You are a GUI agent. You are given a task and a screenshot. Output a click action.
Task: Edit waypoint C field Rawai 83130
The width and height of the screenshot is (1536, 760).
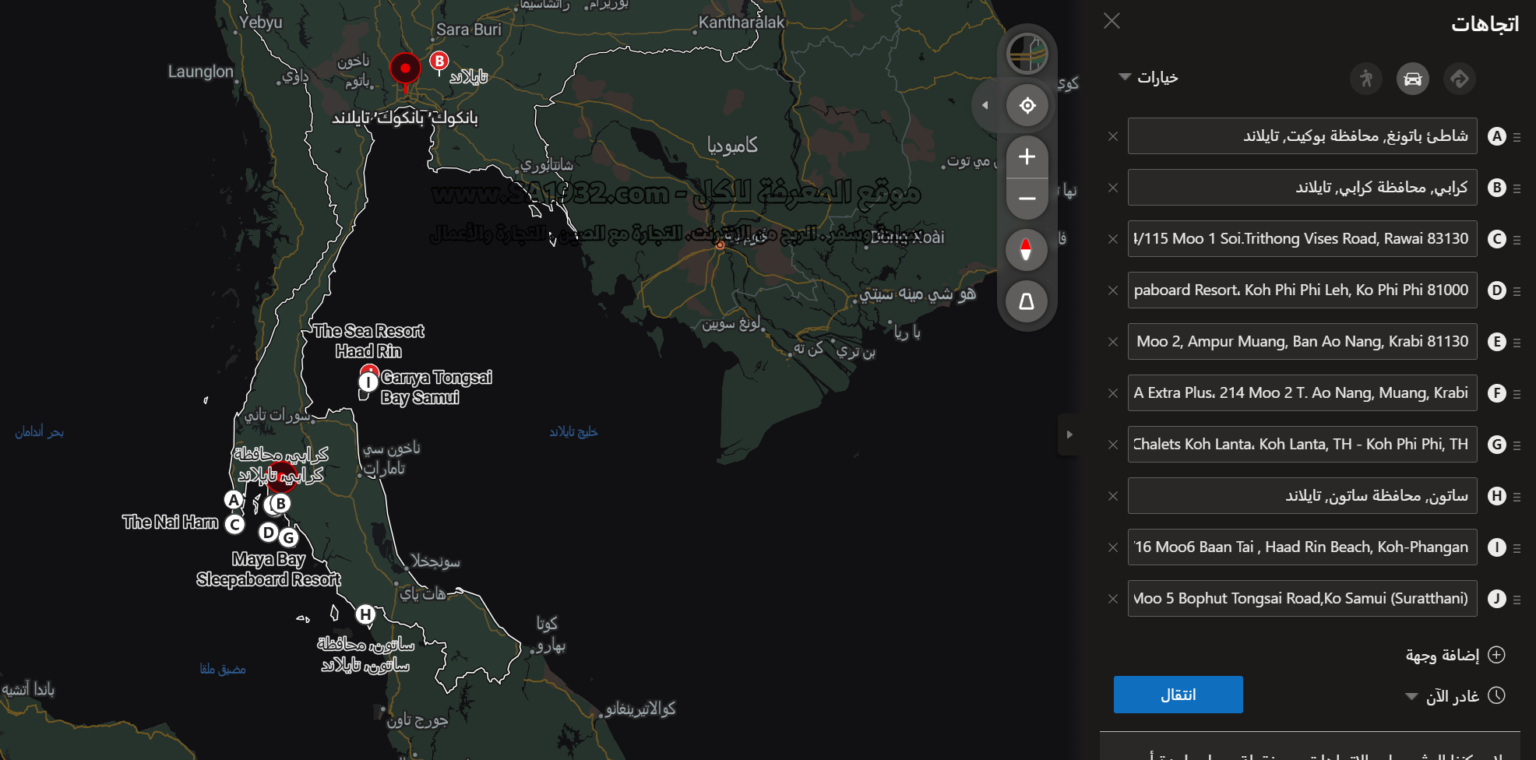tap(1302, 239)
